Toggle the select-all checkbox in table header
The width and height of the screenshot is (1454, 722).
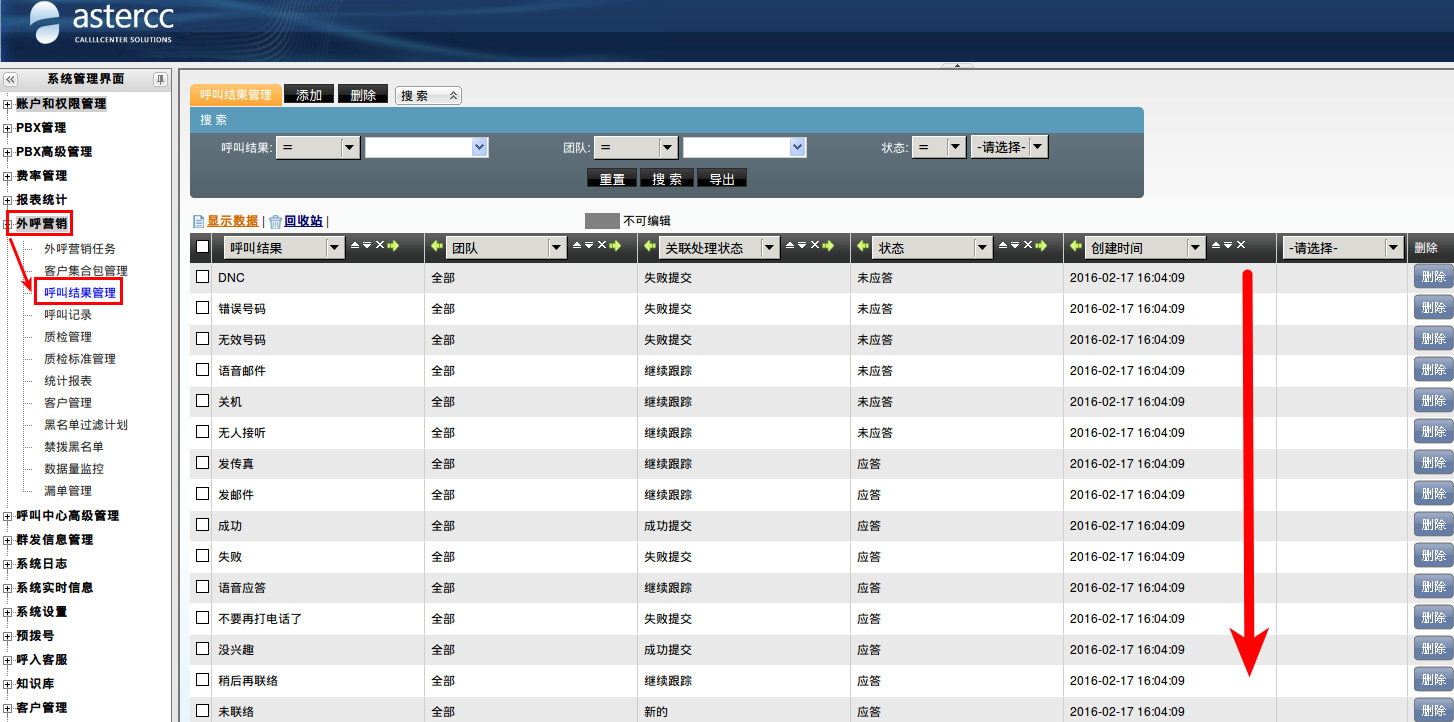(x=202, y=247)
